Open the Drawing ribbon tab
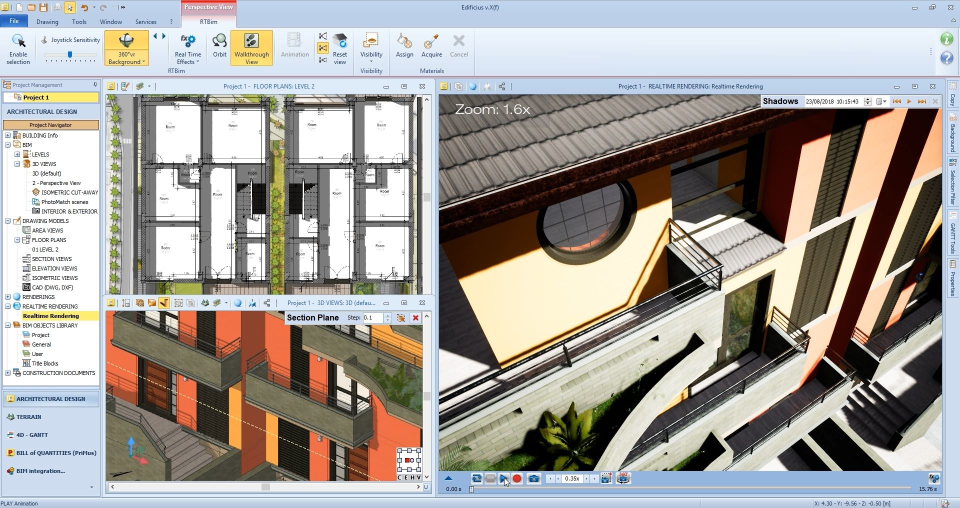Screen dimensions: 960x508 click(47, 20)
